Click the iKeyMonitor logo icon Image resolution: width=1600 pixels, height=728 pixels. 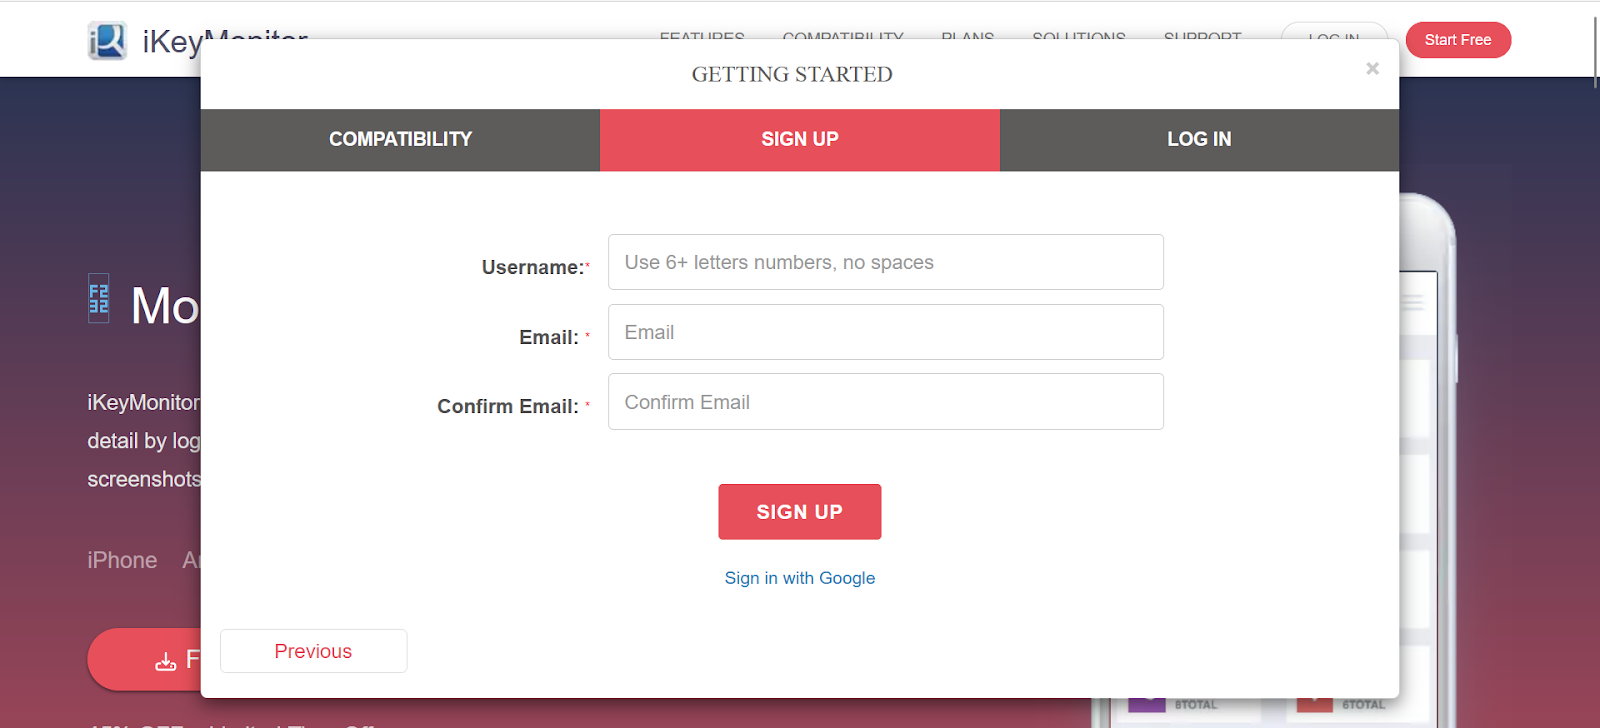107,41
